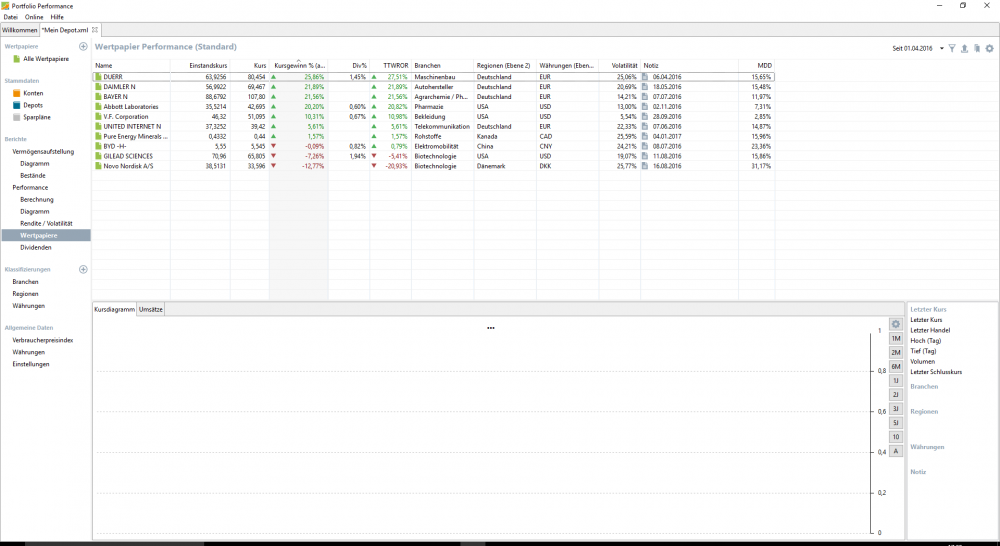Click the Konten orange icon
1000x546 pixels.
pos(17,93)
